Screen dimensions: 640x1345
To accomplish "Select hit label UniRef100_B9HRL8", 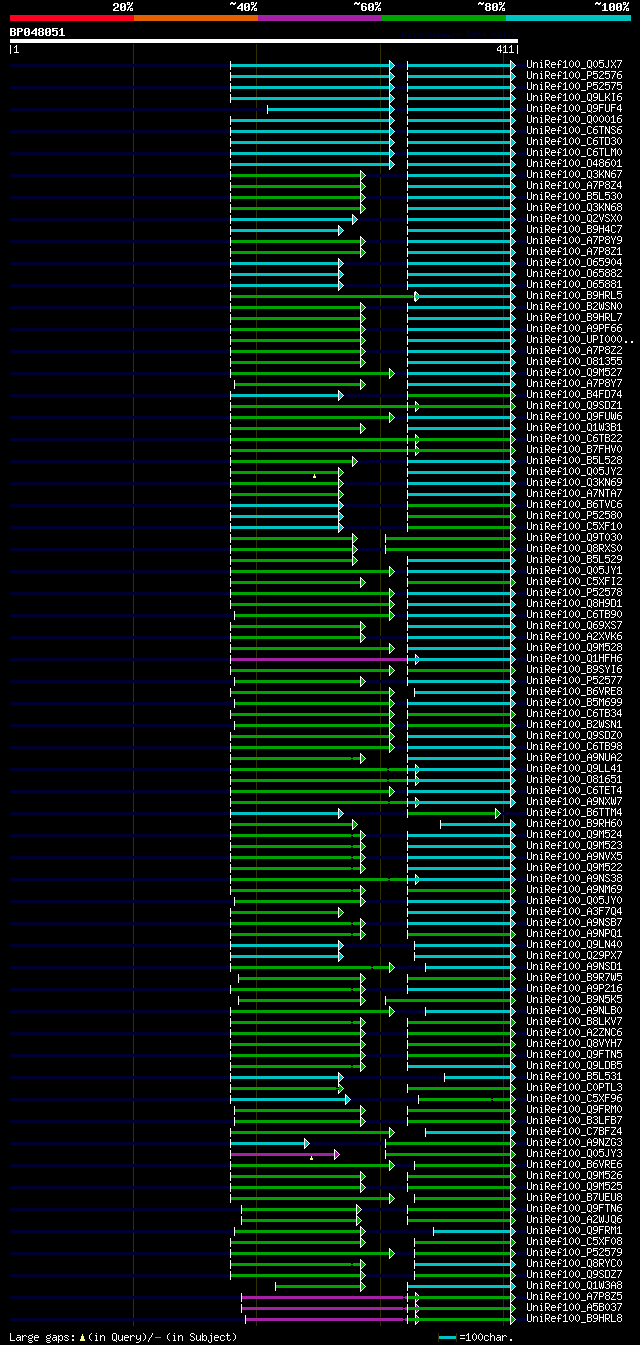I will coord(574,1318).
